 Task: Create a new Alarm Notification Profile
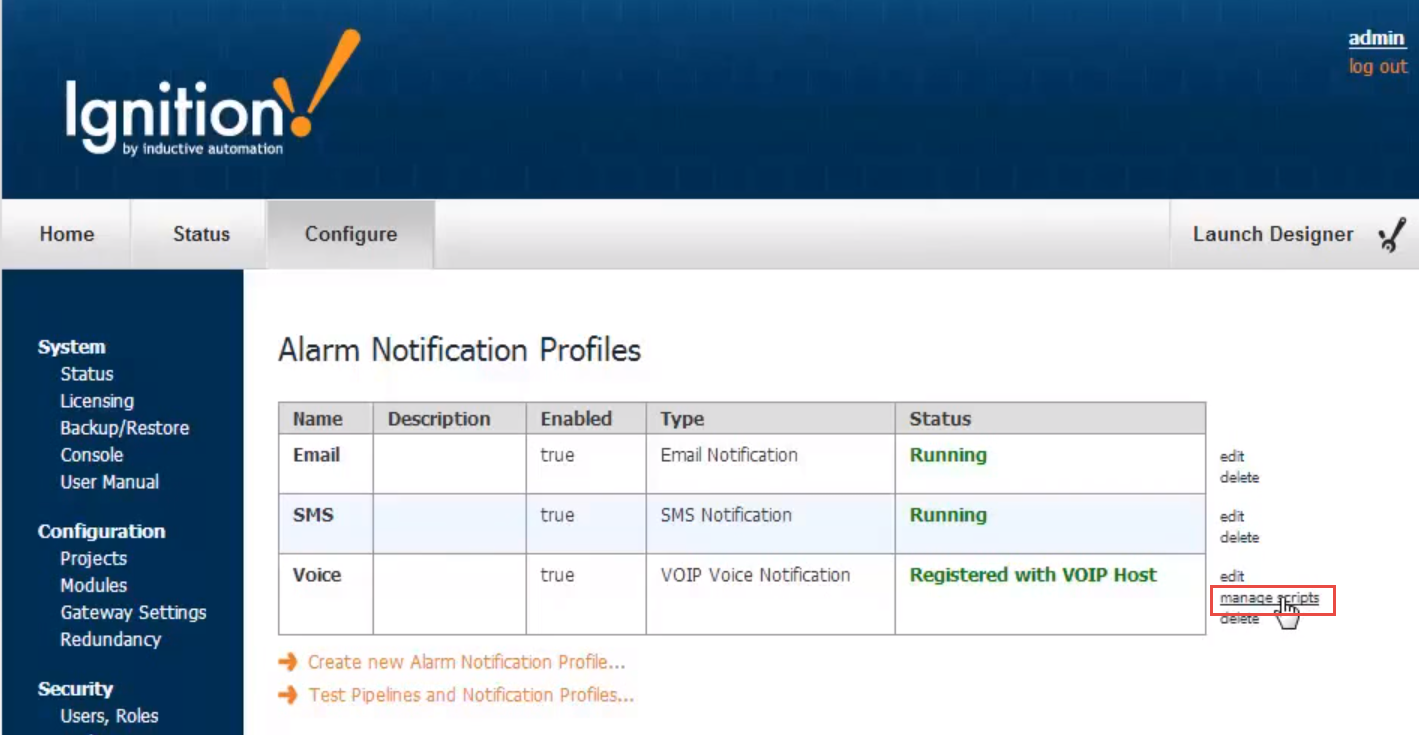tap(466, 662)
